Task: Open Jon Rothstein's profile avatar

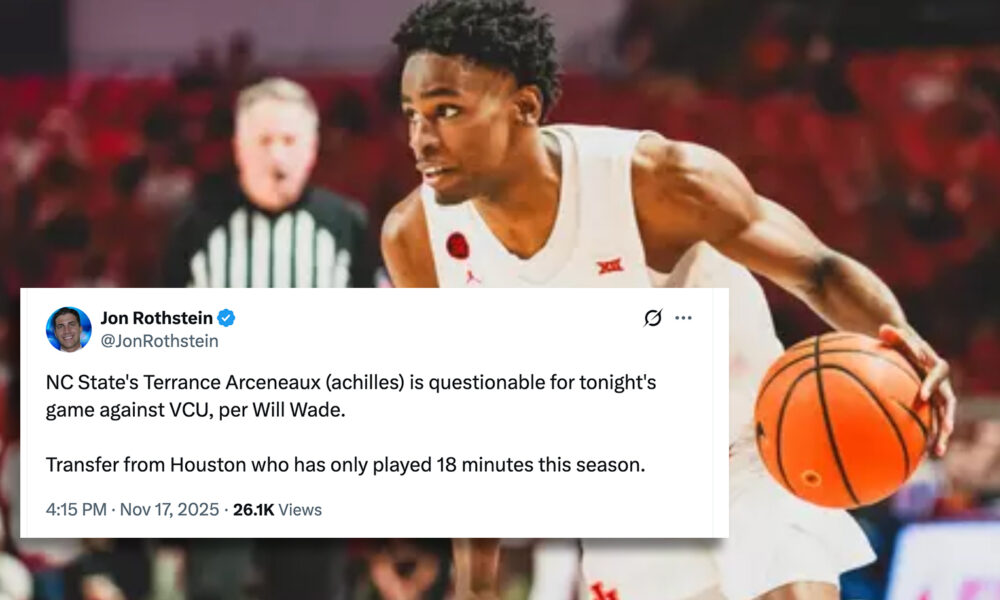Action: pyautogui.click(x=68, y=329)
